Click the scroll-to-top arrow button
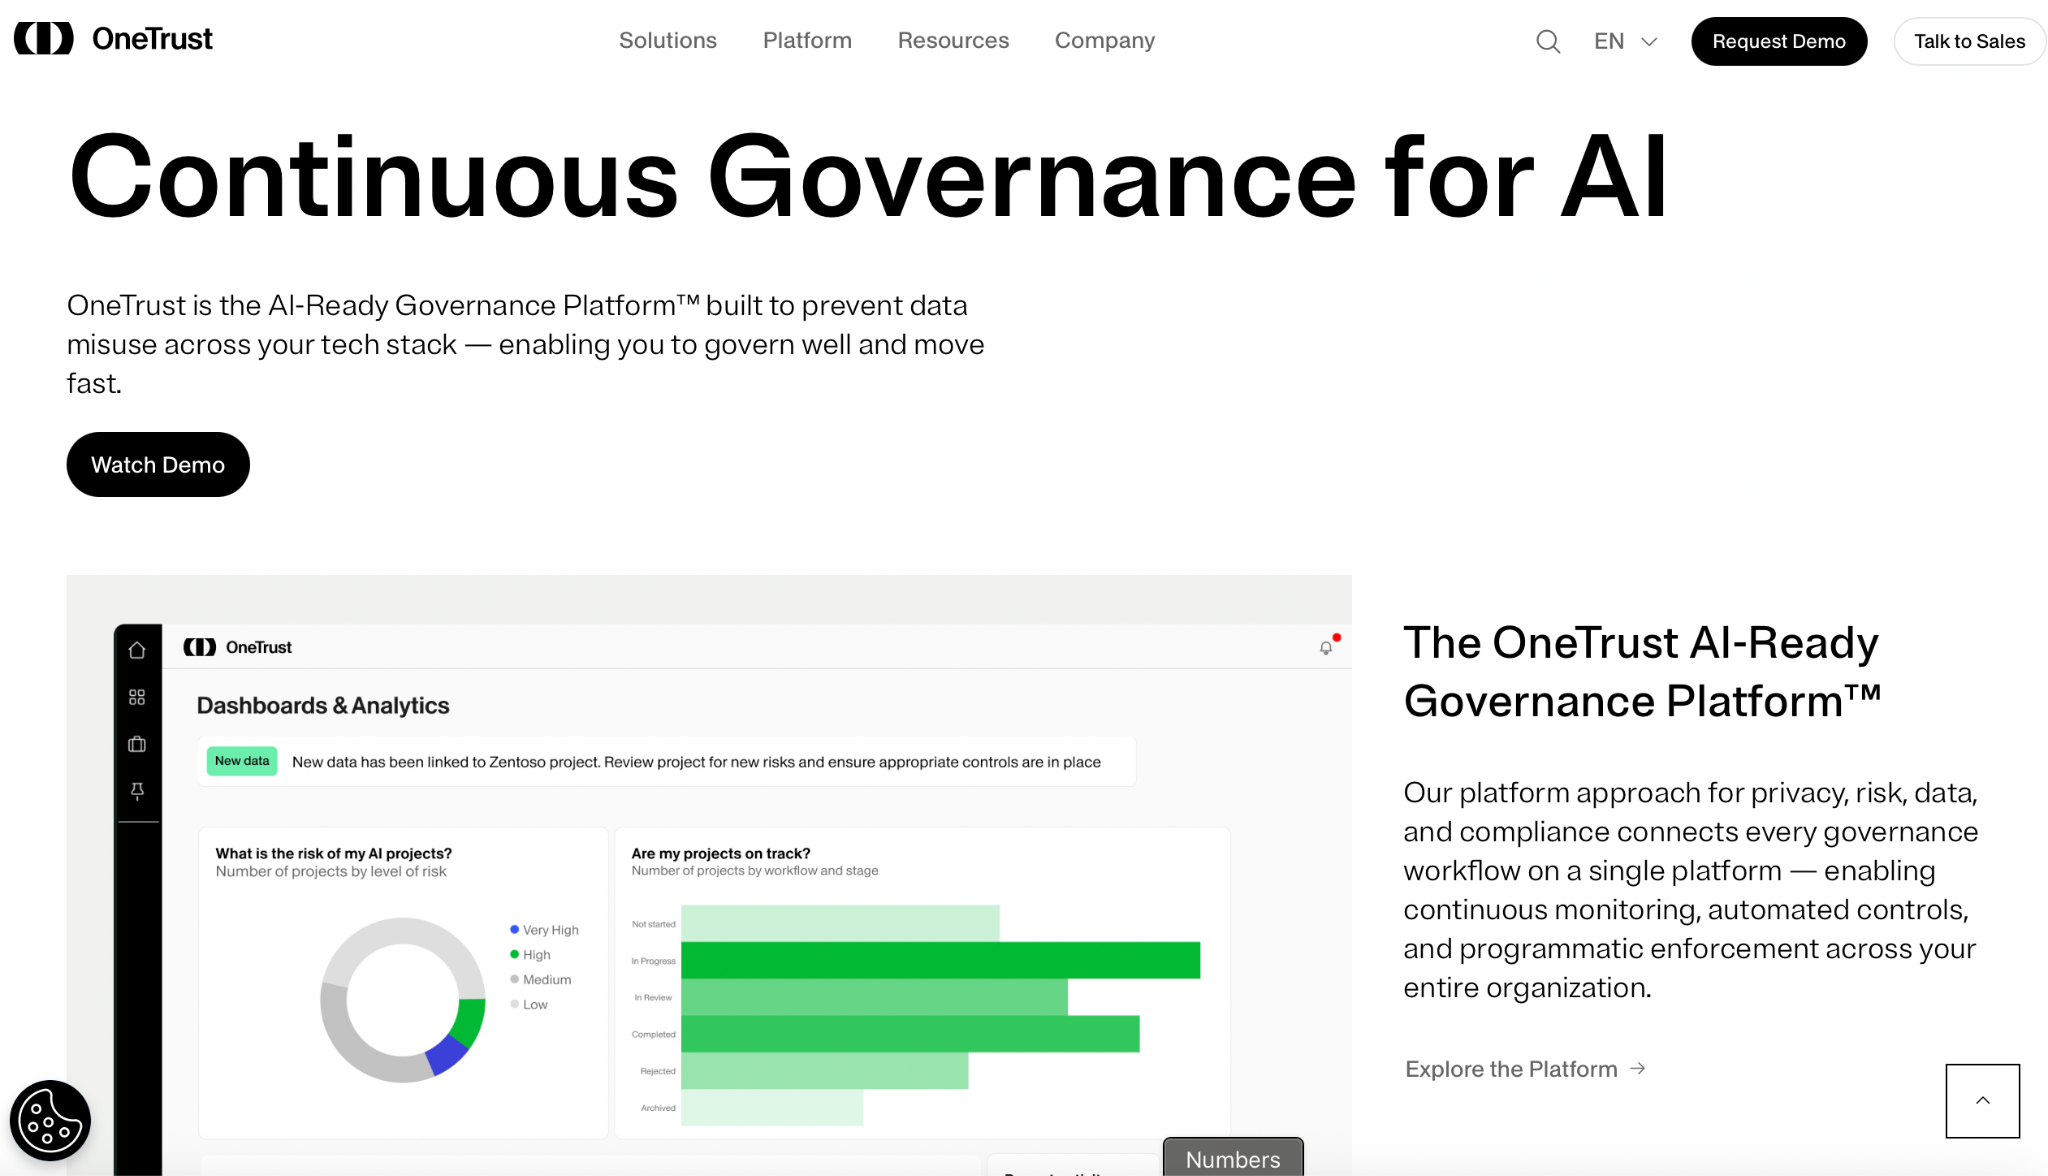This screenshot has height=1176, width=2048. [x=1982, y=1100]
